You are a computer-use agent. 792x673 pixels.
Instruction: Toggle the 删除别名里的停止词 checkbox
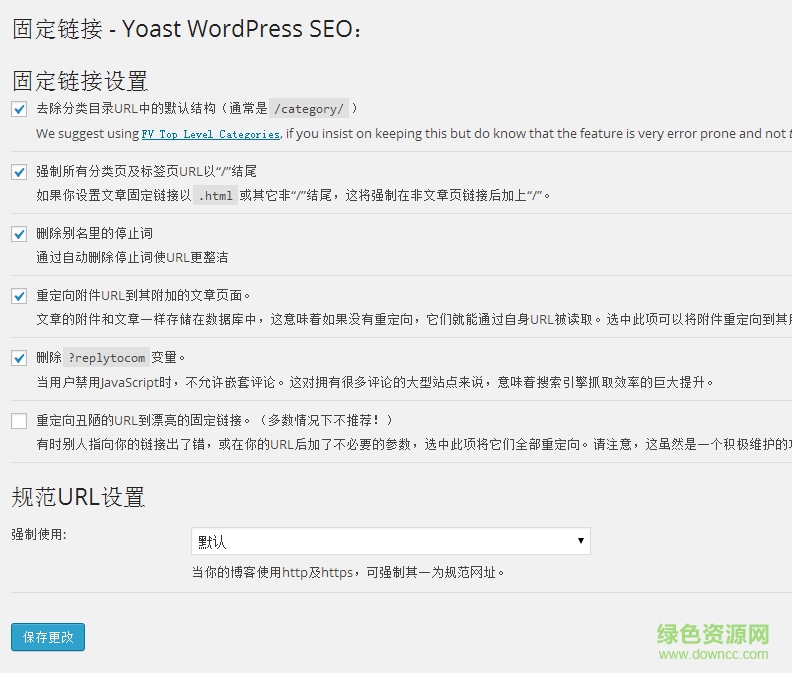[19, 234]
